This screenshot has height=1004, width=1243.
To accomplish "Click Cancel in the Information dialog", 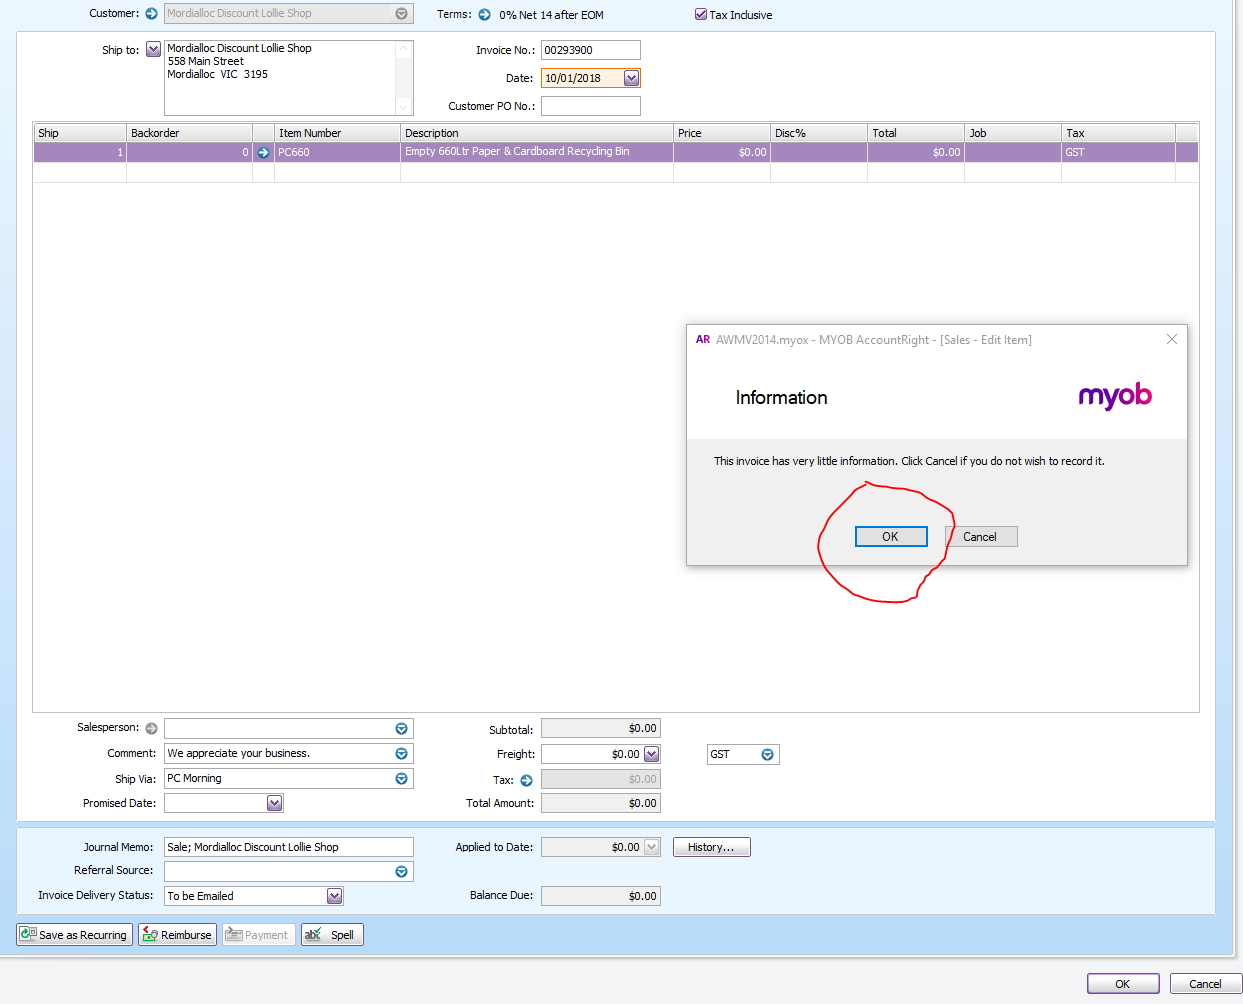I will 981,537.
